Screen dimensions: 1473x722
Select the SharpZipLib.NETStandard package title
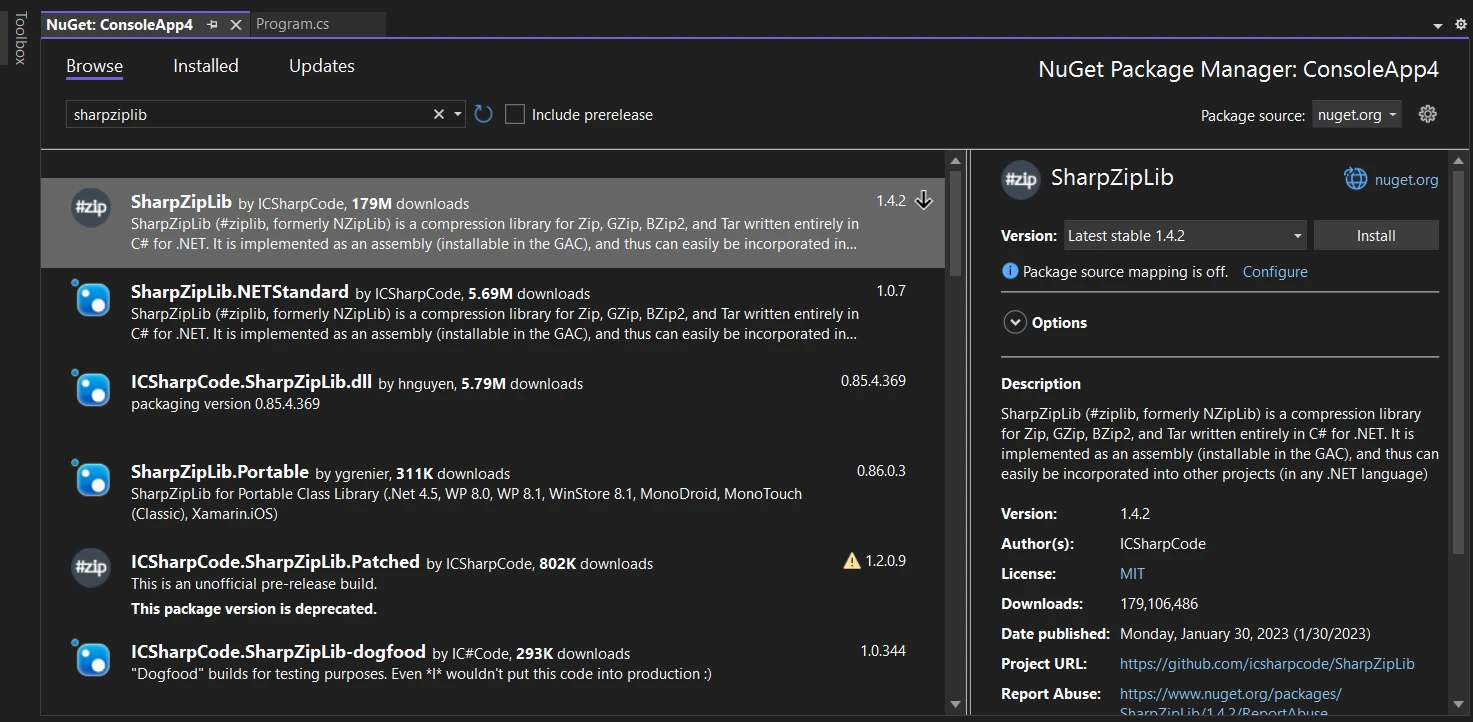(x=239, y=292)
